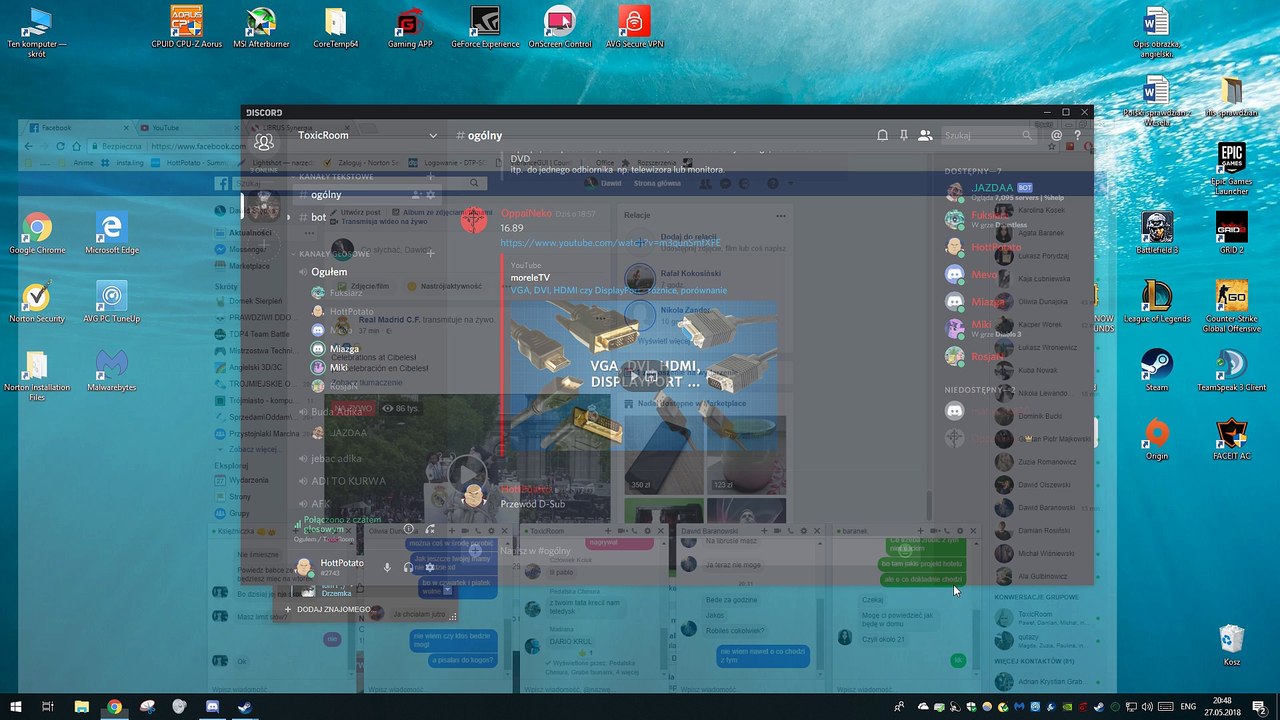The height and width of the screenshot is (720, 1280).
Task: Deafen audio with headphones icon
Action: click(408, 567)
